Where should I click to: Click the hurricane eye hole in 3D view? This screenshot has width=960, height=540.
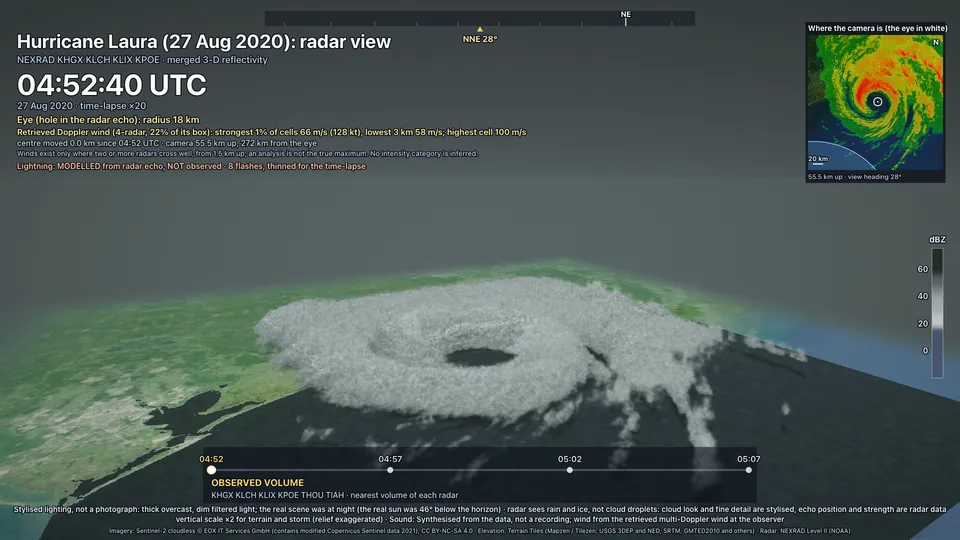point(480,356)
